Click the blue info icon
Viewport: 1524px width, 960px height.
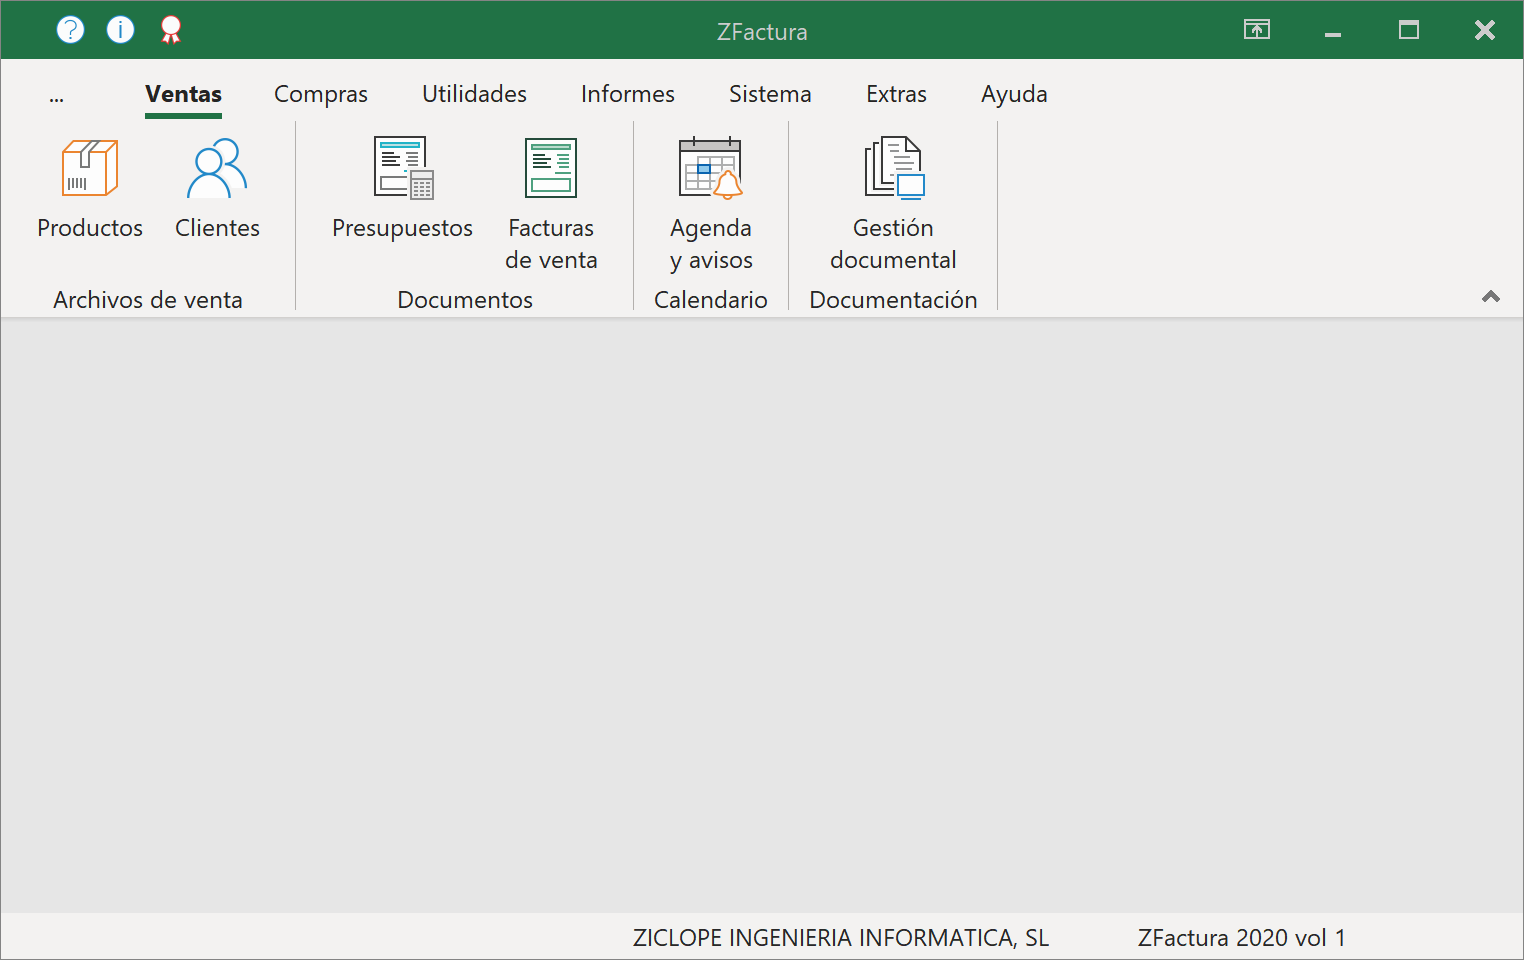click(120, 30)
